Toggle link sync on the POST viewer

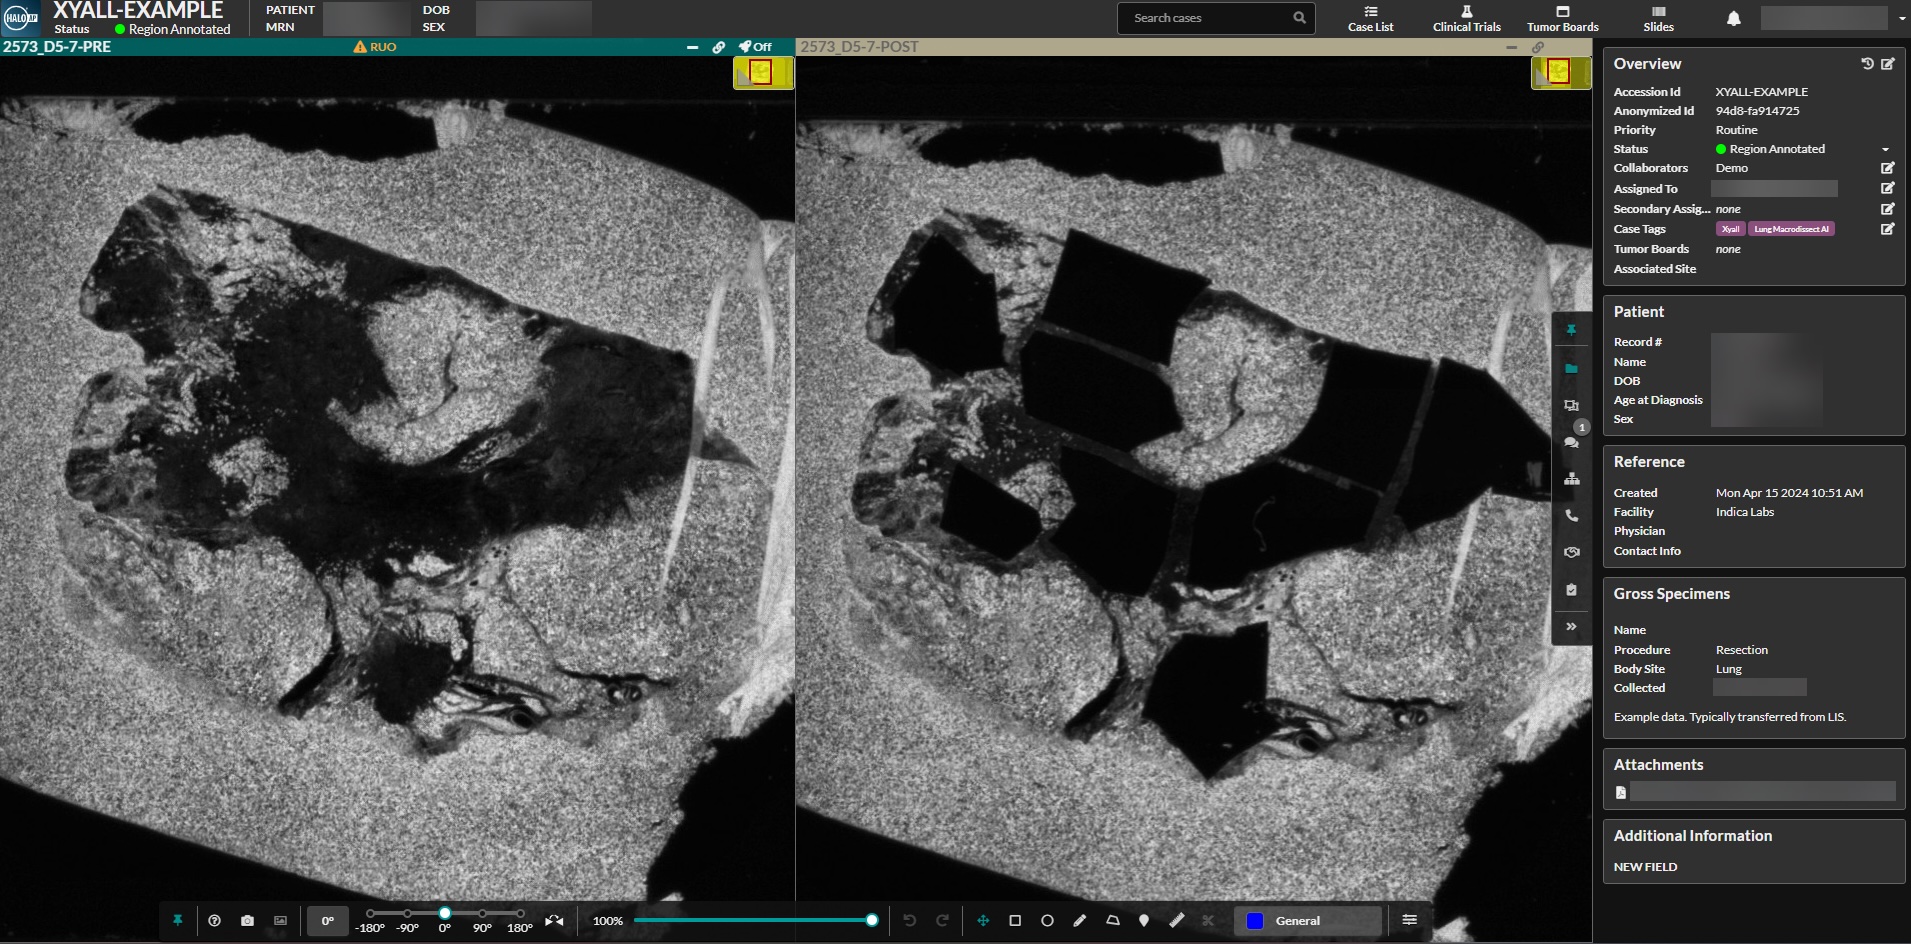tap(1538, 47)
